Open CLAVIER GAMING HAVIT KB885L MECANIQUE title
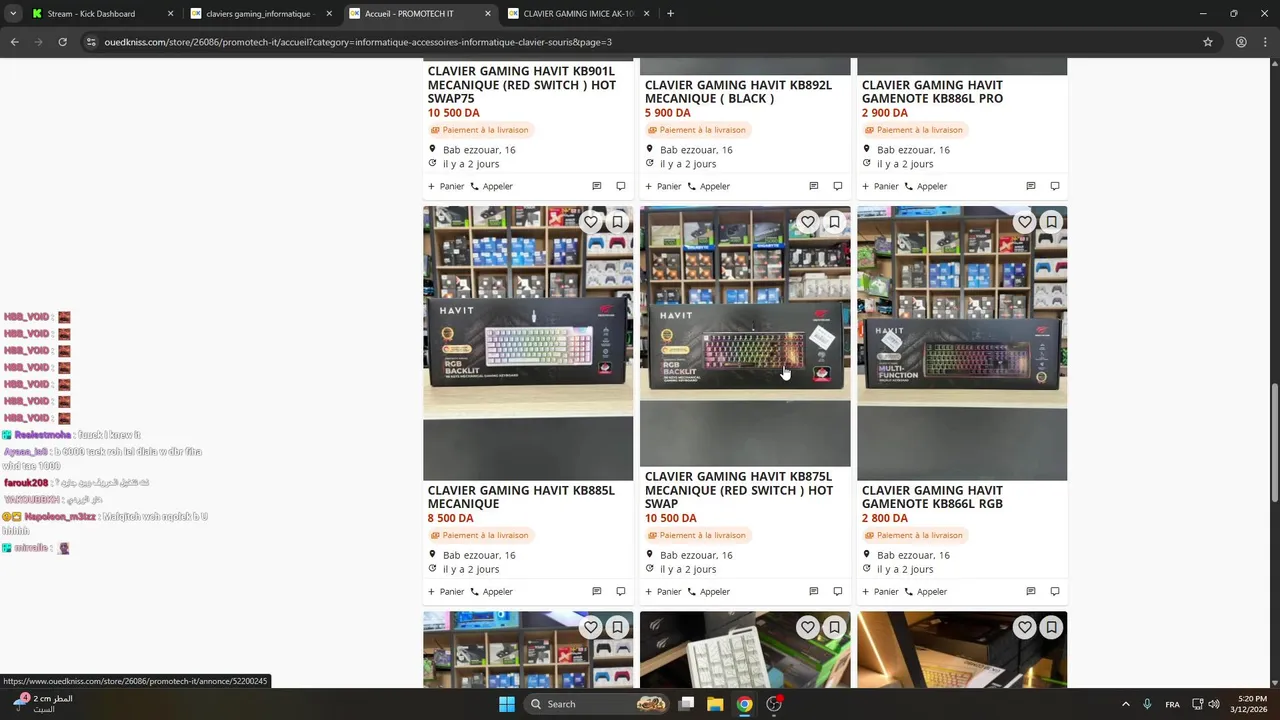This screenshot has height=720, width=1280. pos(521,497)
